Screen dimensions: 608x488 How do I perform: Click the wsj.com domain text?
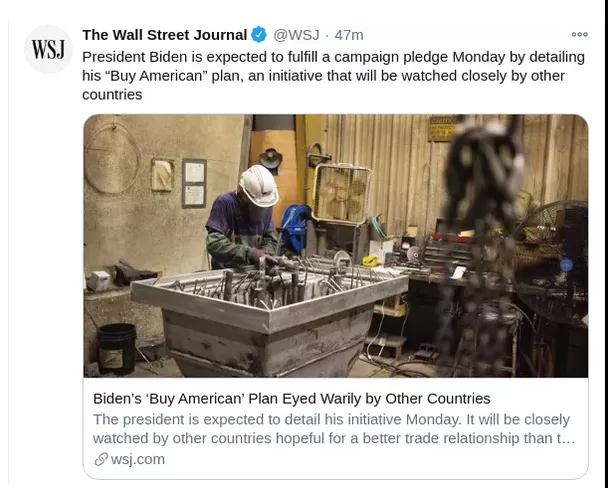click(138, 459)
